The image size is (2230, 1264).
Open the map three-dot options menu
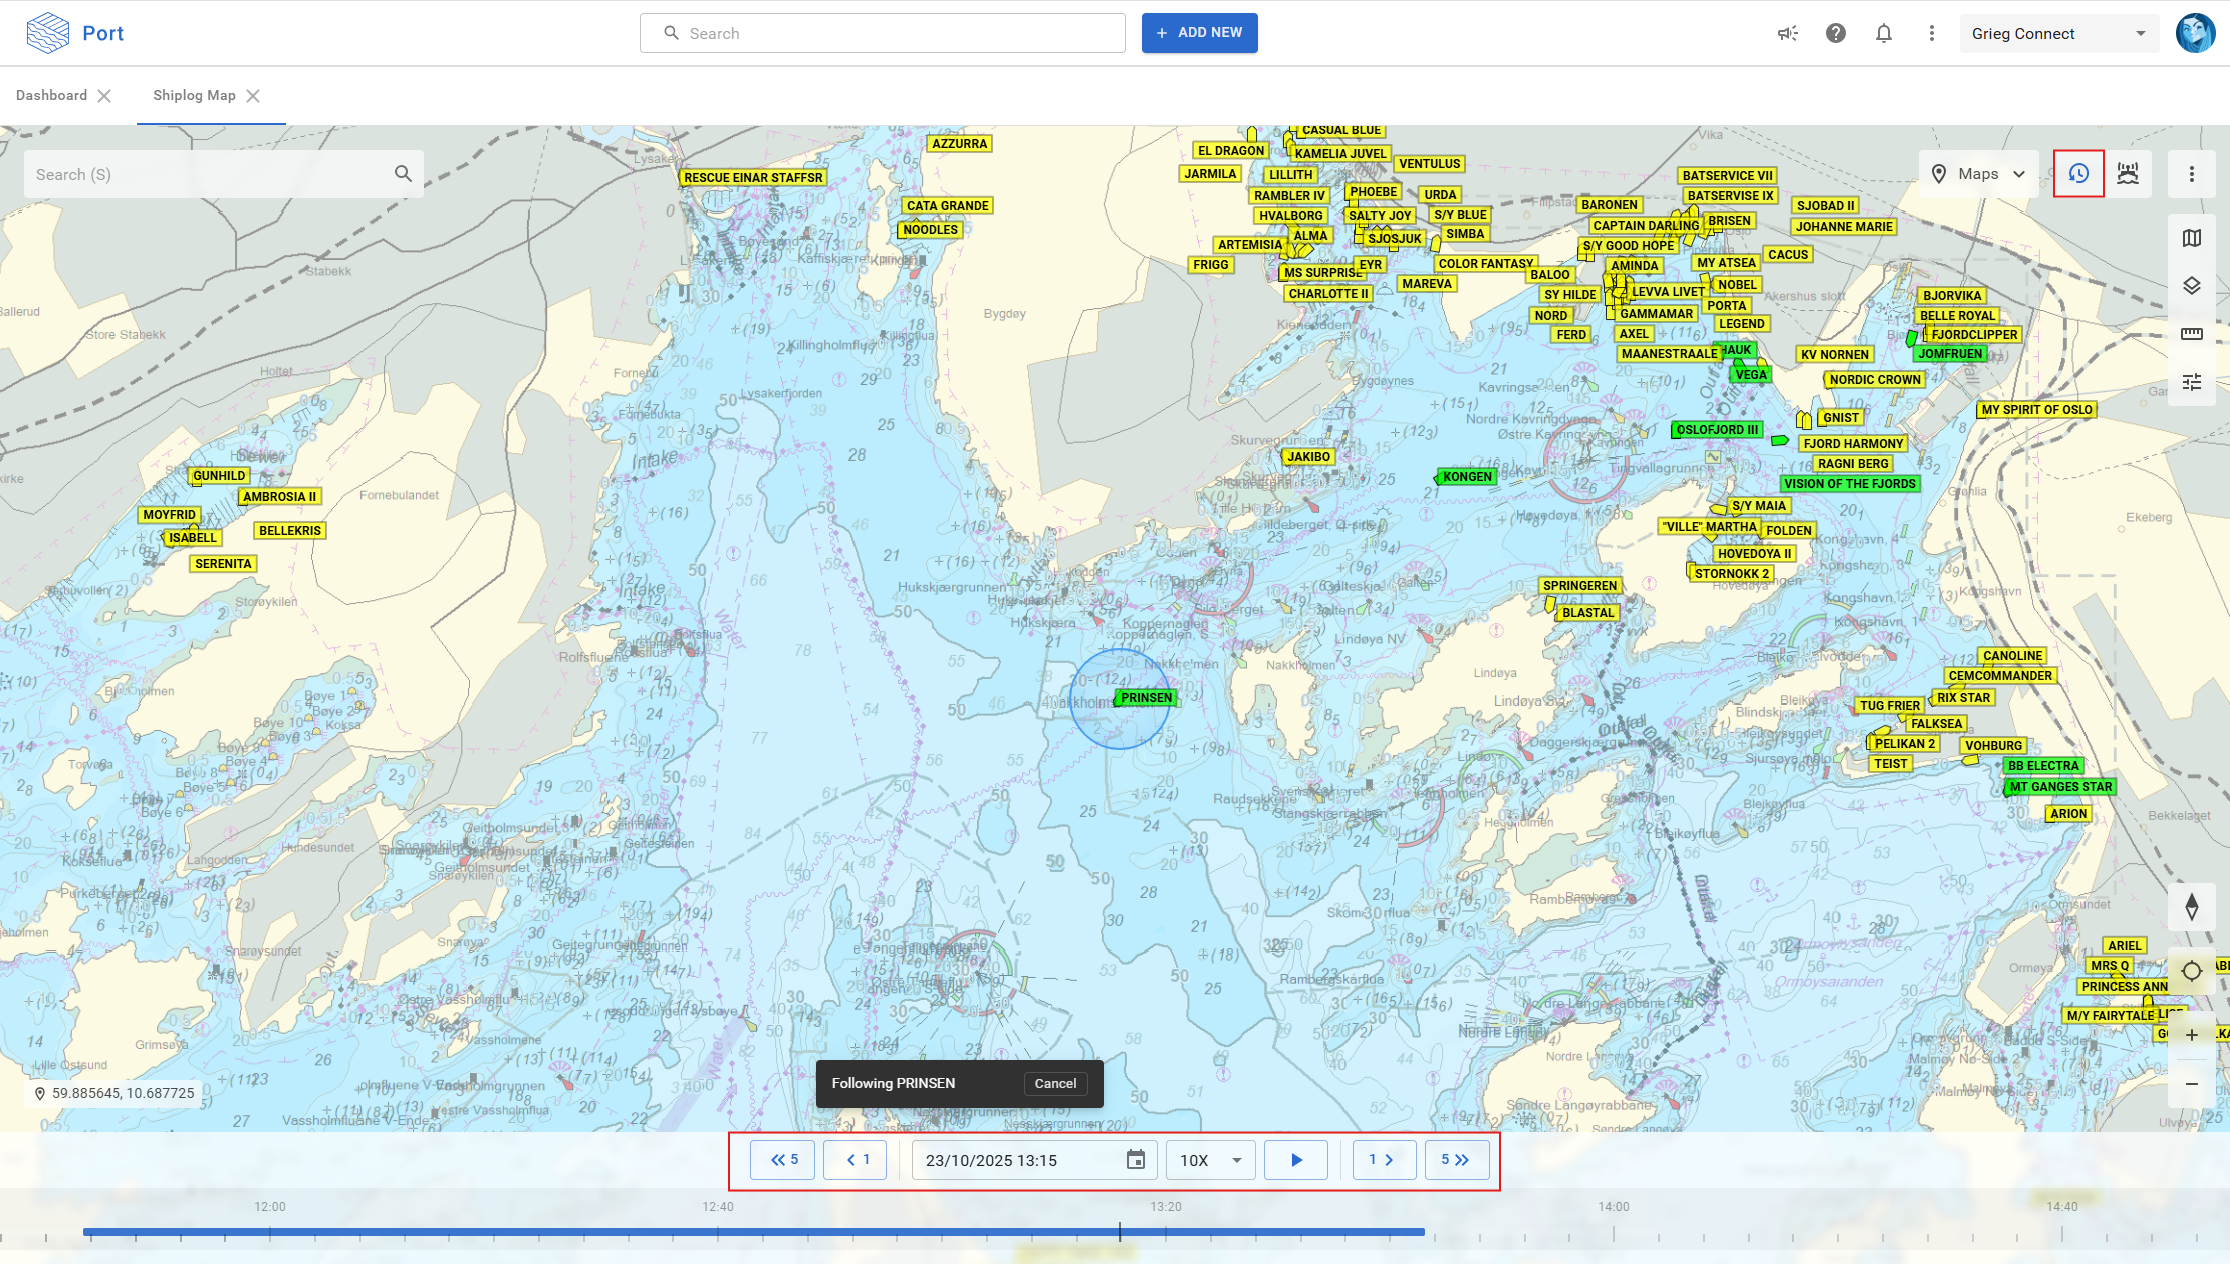tap(2191, 174)
